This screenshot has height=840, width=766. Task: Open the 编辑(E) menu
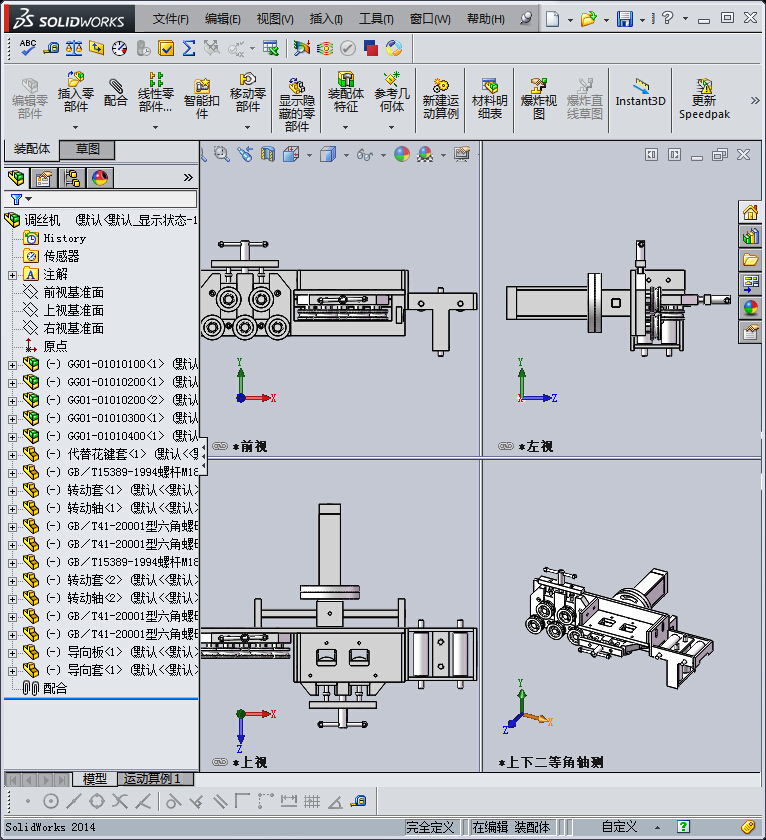223,19
